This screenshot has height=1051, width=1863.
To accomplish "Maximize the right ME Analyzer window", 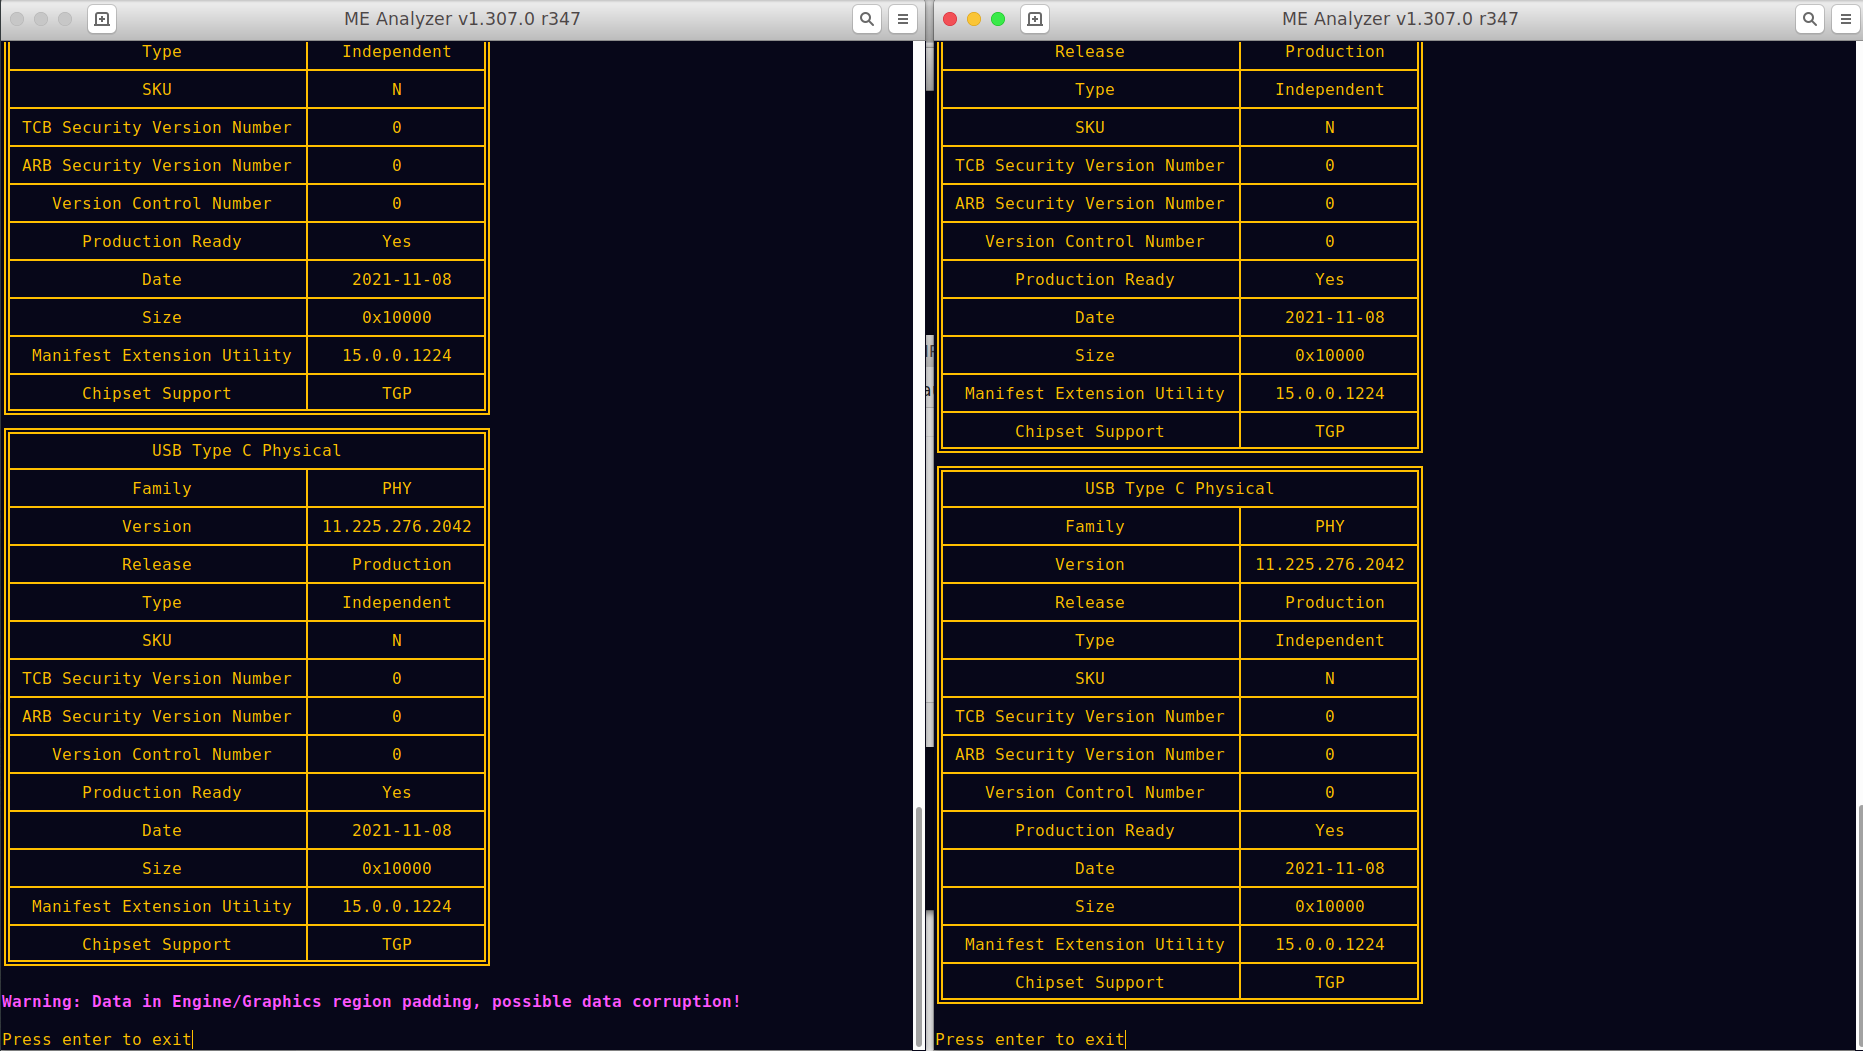I will (x=998, y=19).
